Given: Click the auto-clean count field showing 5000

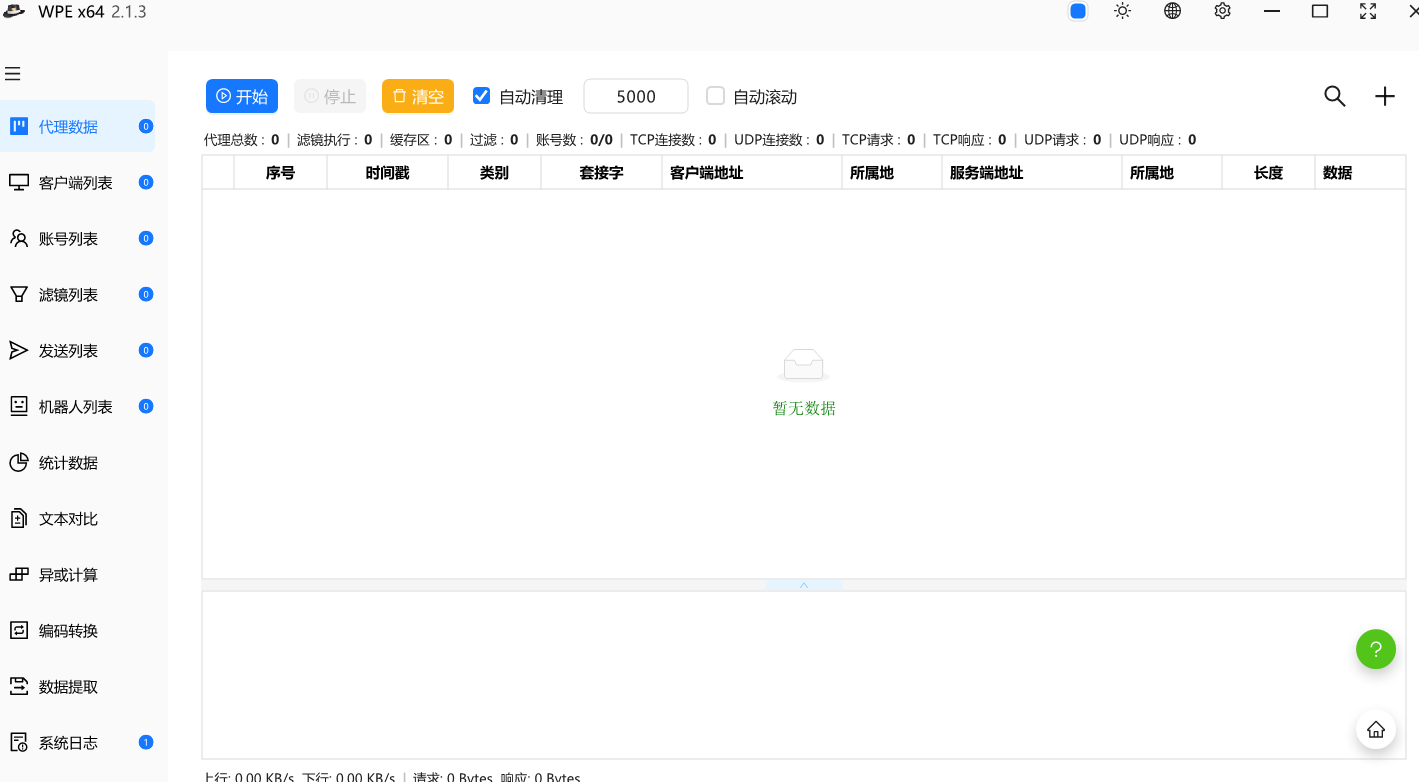Looking at the screenshot, I should point(636,96).
